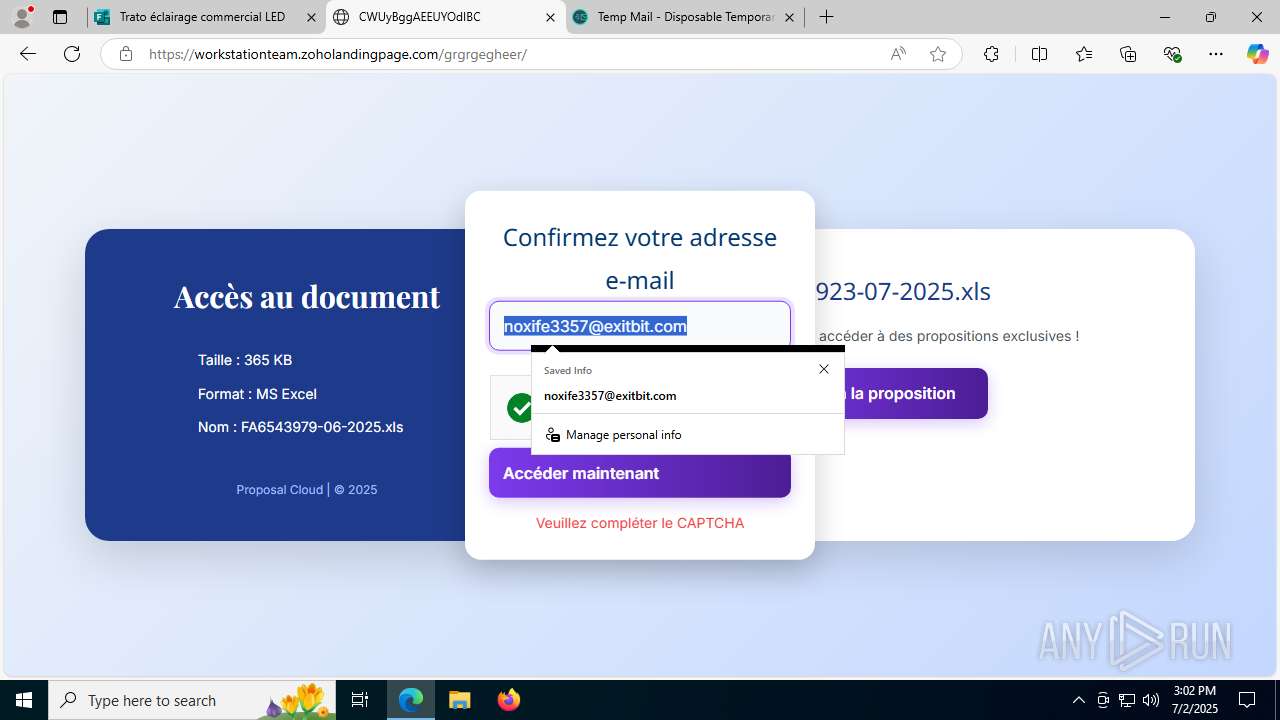
Task: Open the volume control tray icon
Action: pos(1151,700)
